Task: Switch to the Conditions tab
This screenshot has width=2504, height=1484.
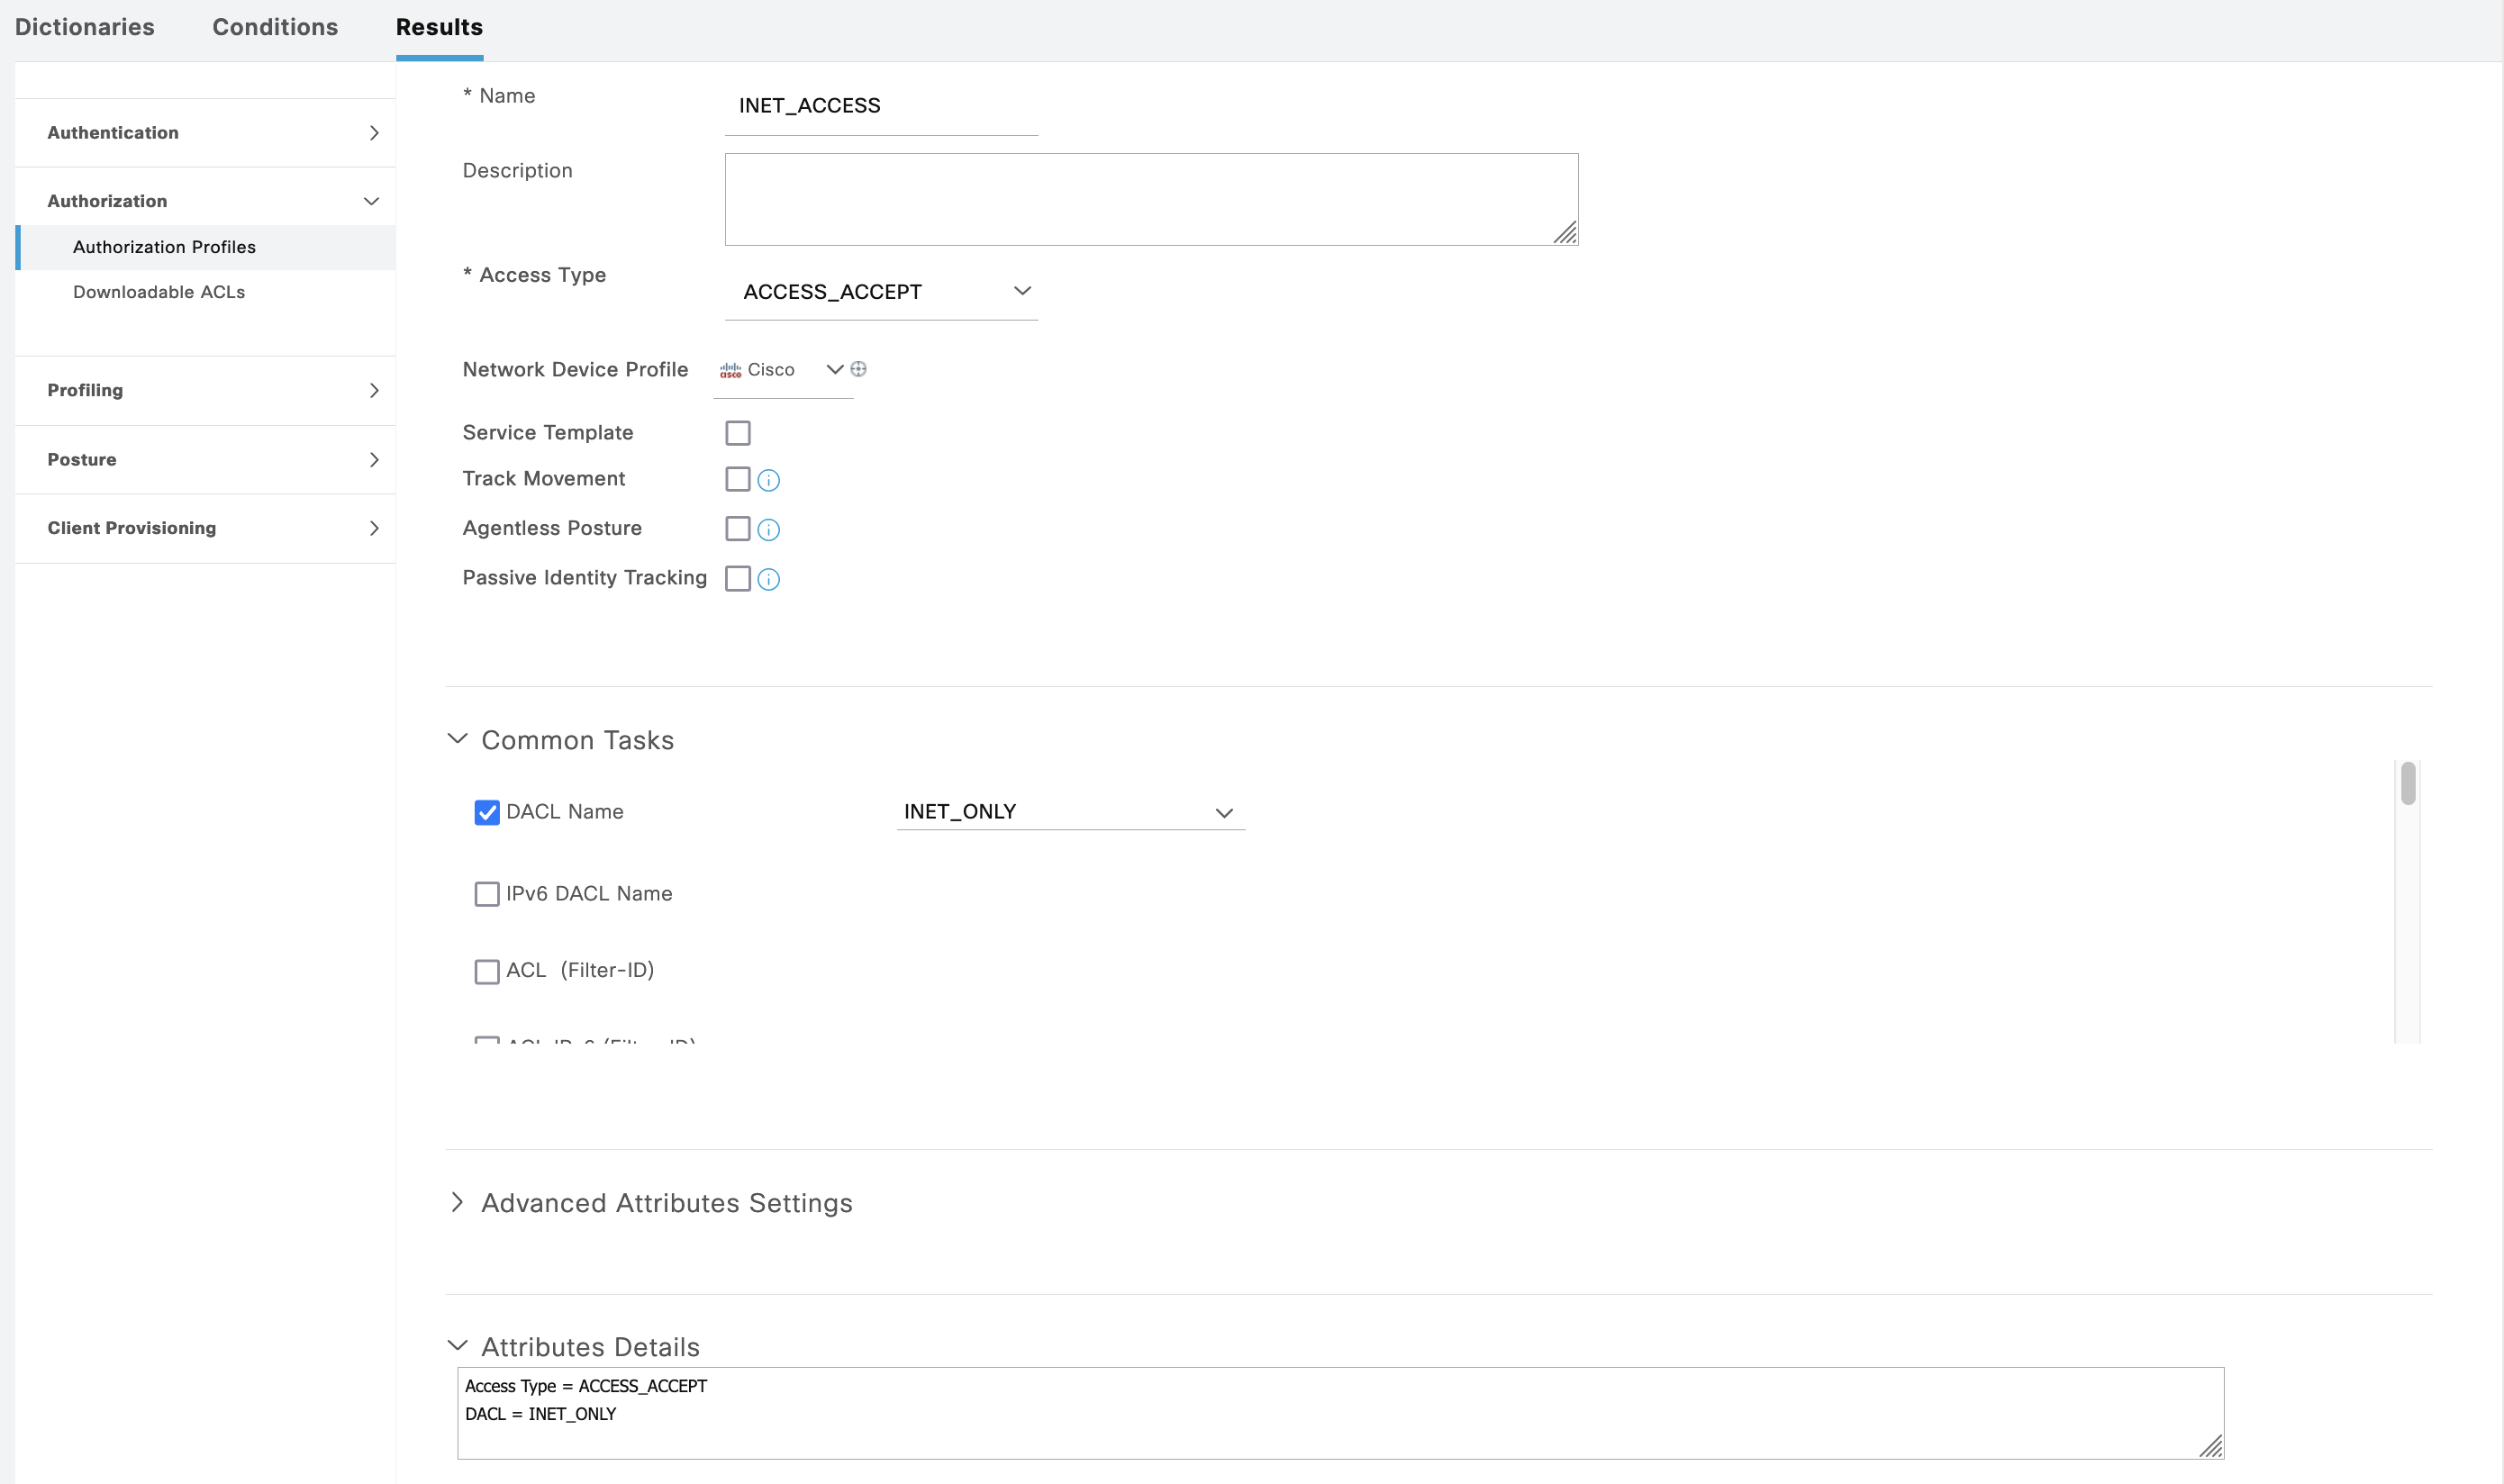Action: click(x=275, y=27)
